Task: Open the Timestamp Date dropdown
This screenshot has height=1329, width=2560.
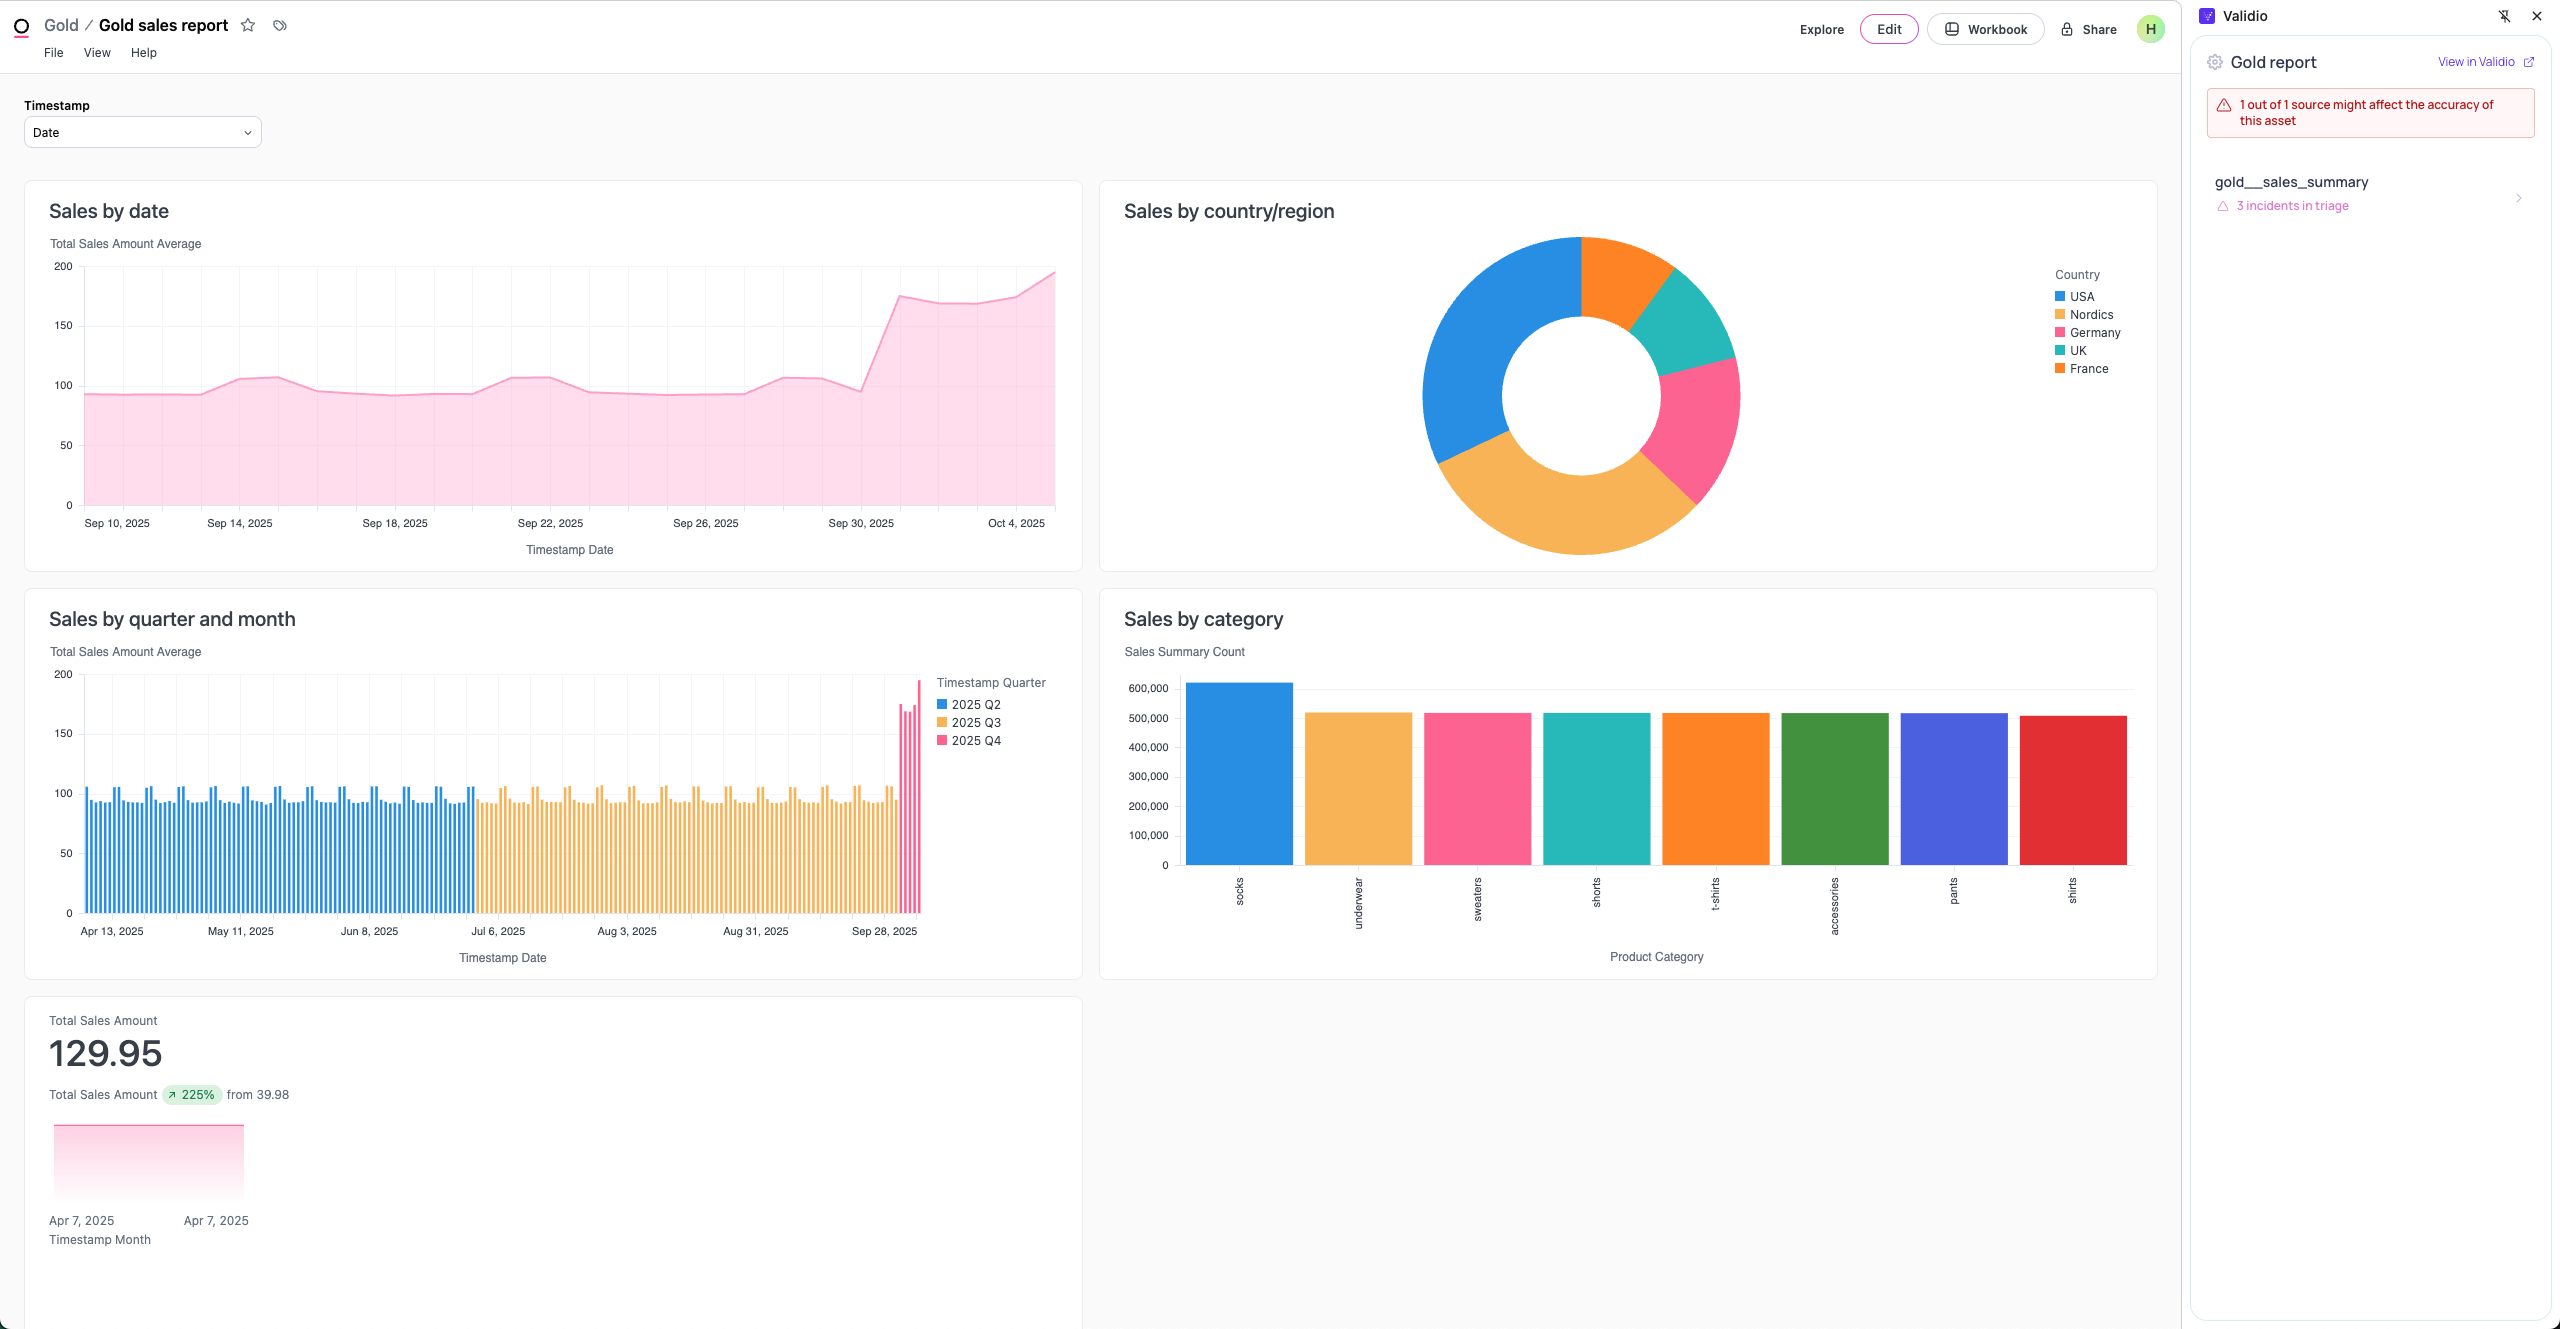Action: coord(142,132)
